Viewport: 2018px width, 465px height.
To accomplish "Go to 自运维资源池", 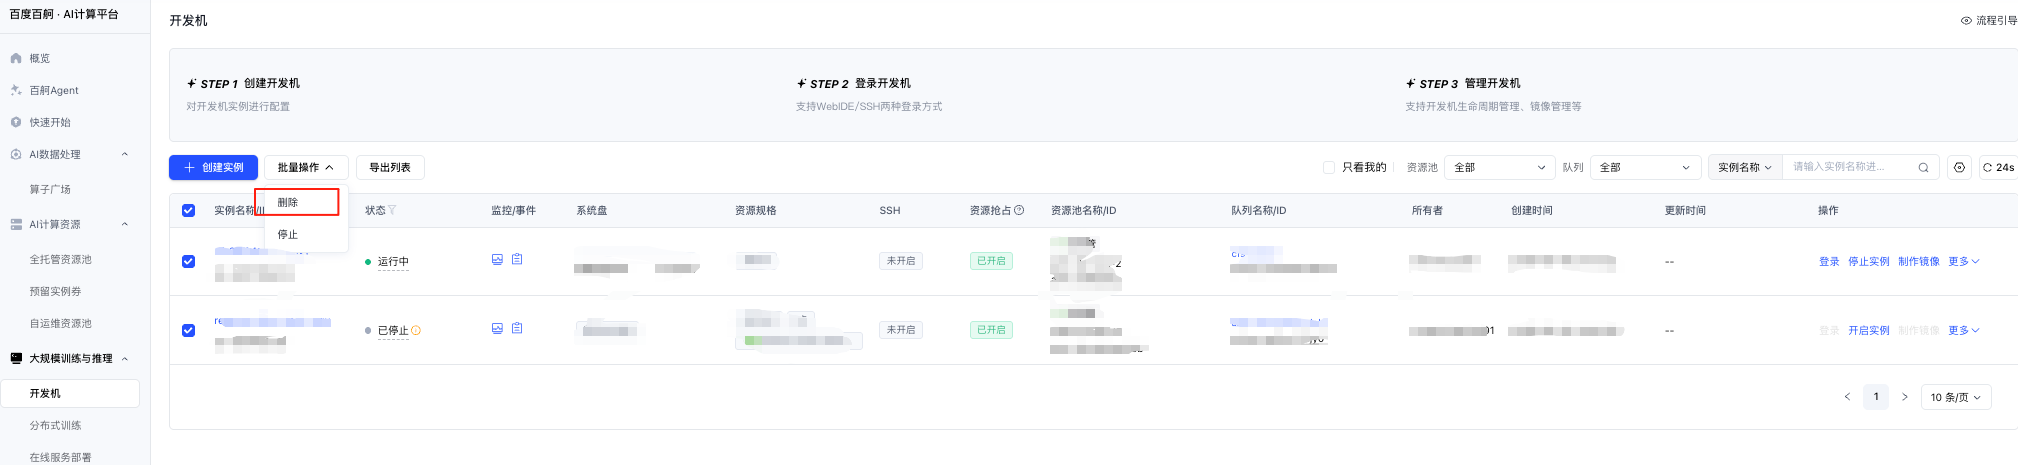I will [x=61, y=323].
